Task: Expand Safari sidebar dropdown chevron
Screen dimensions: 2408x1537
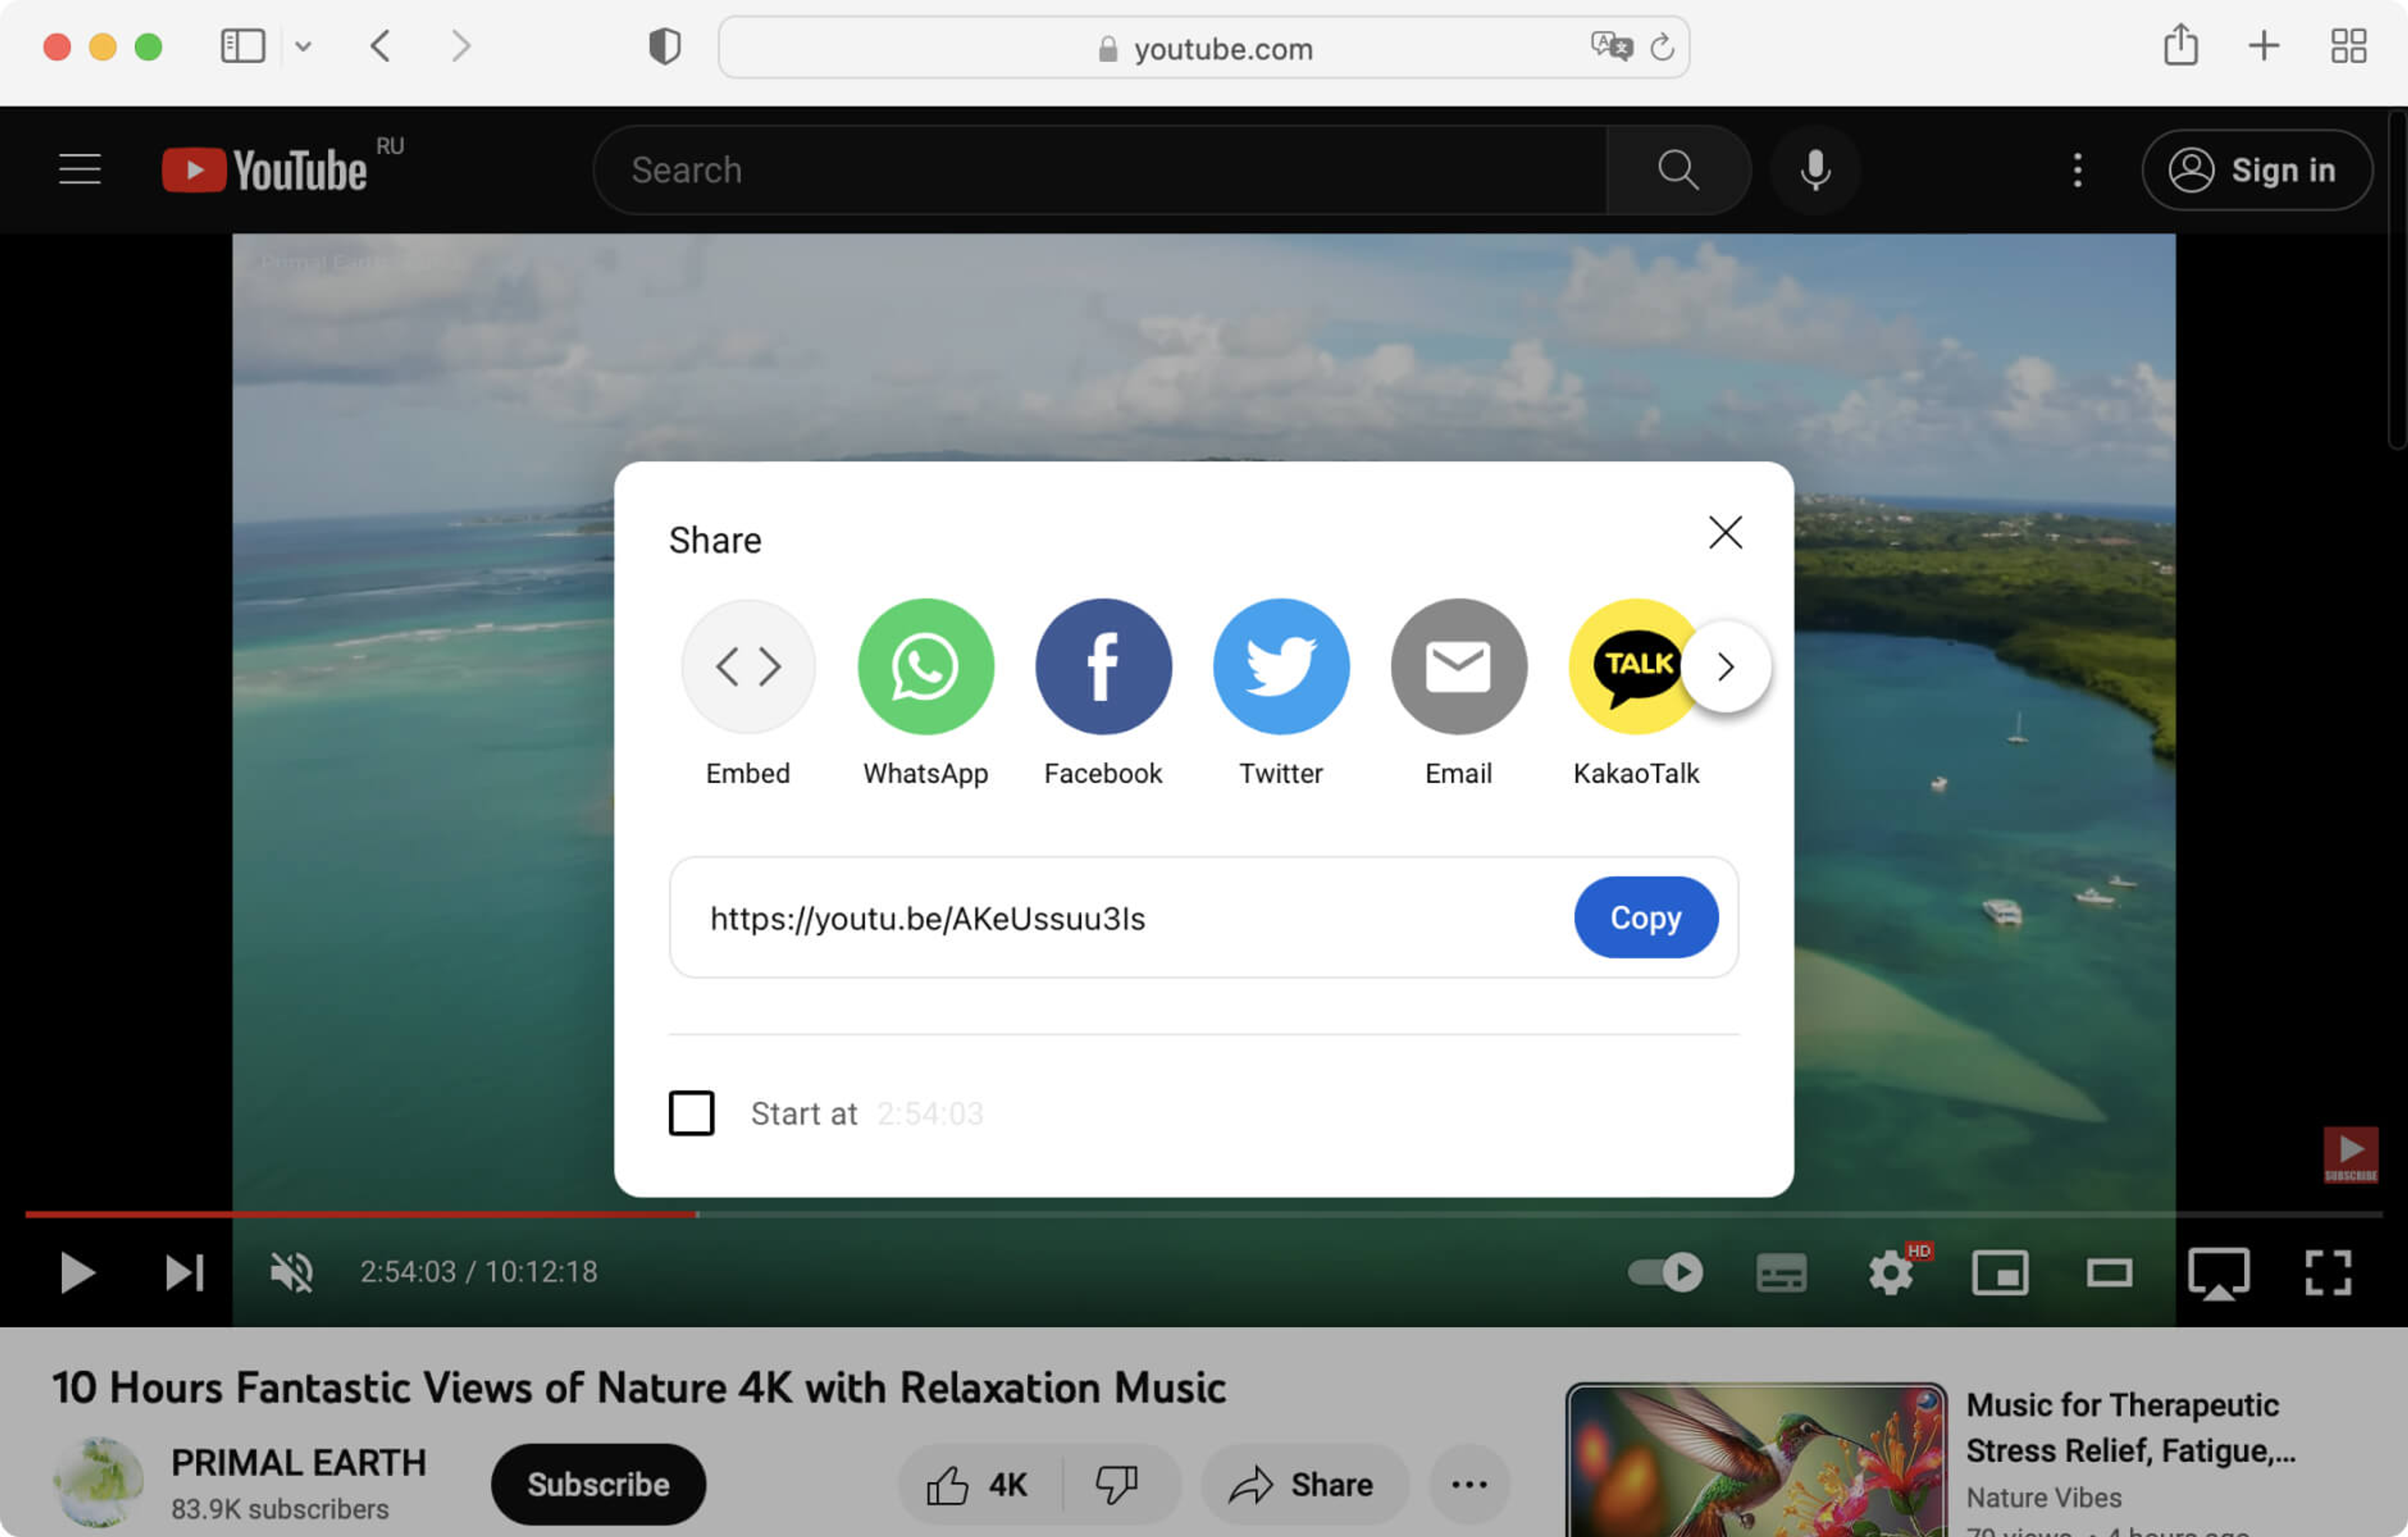Action: tap(303, 46)
